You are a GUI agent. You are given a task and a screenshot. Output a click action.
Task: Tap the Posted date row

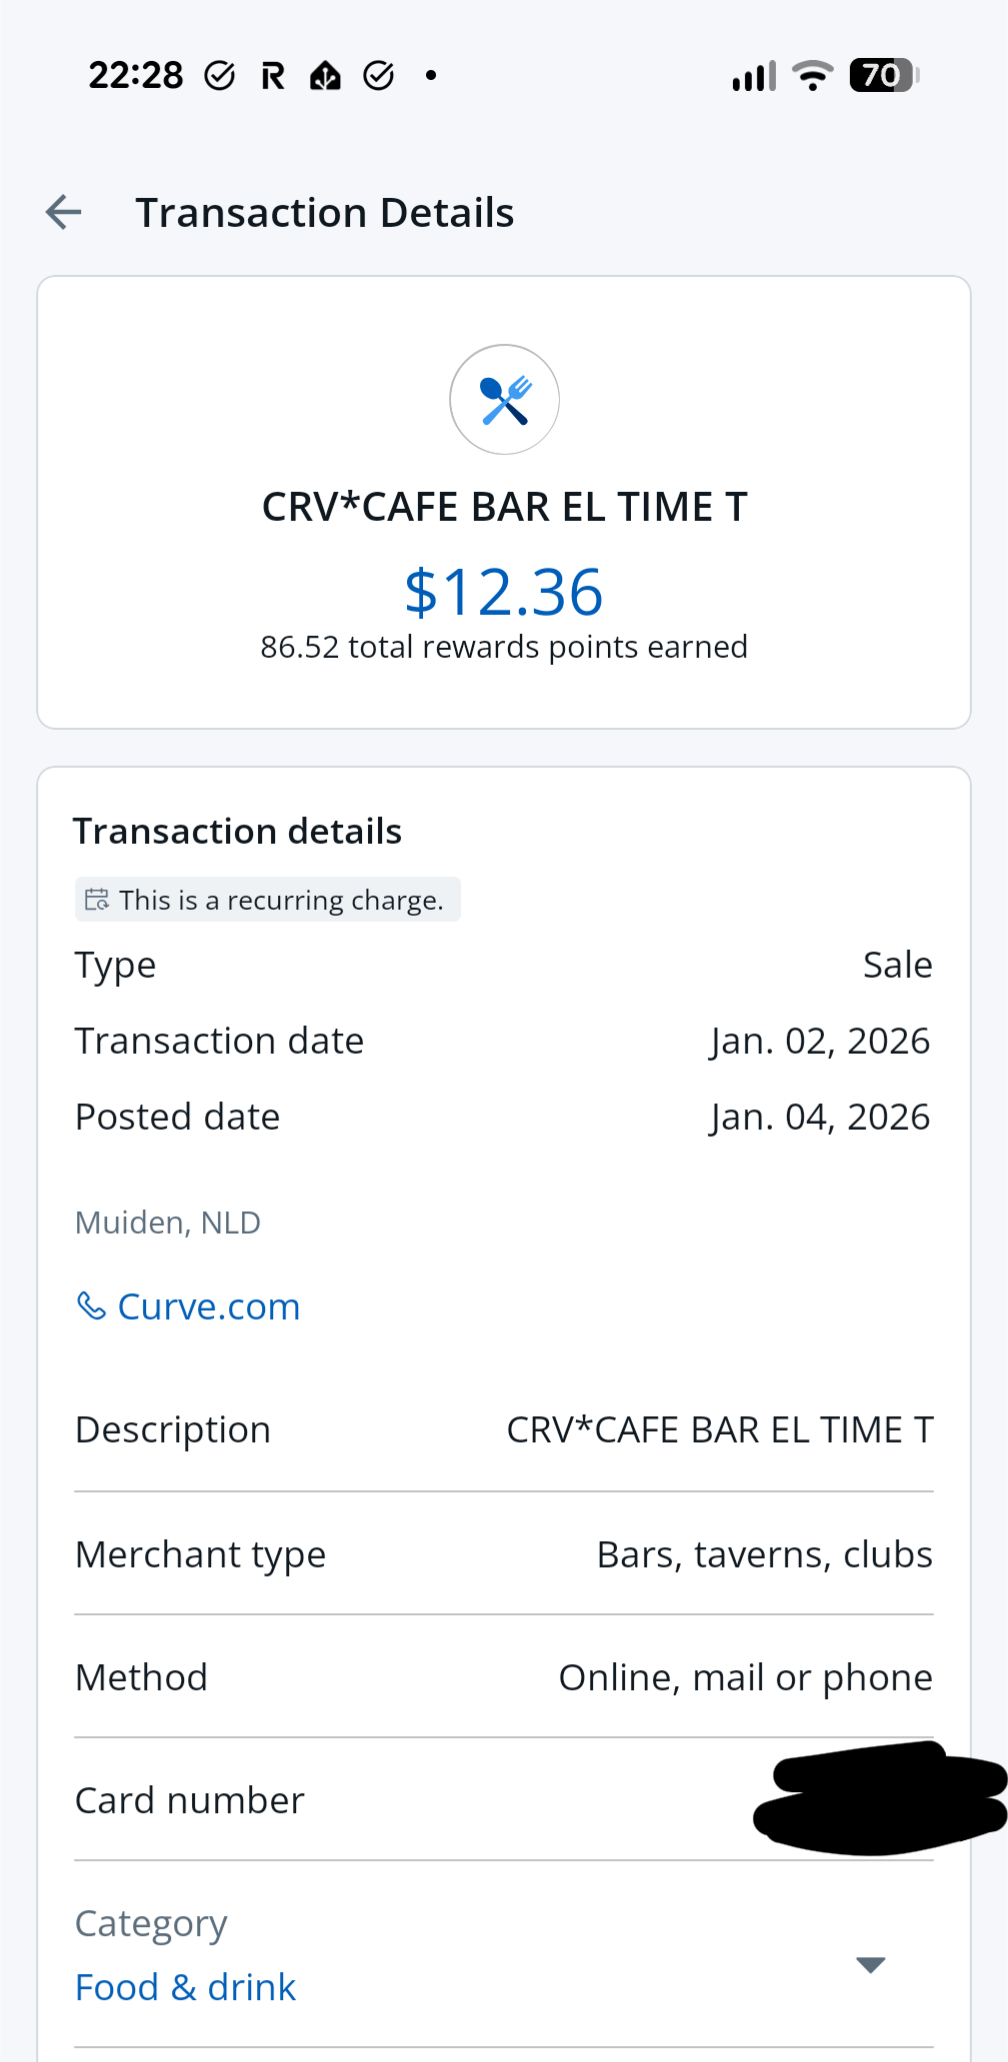504,1117
